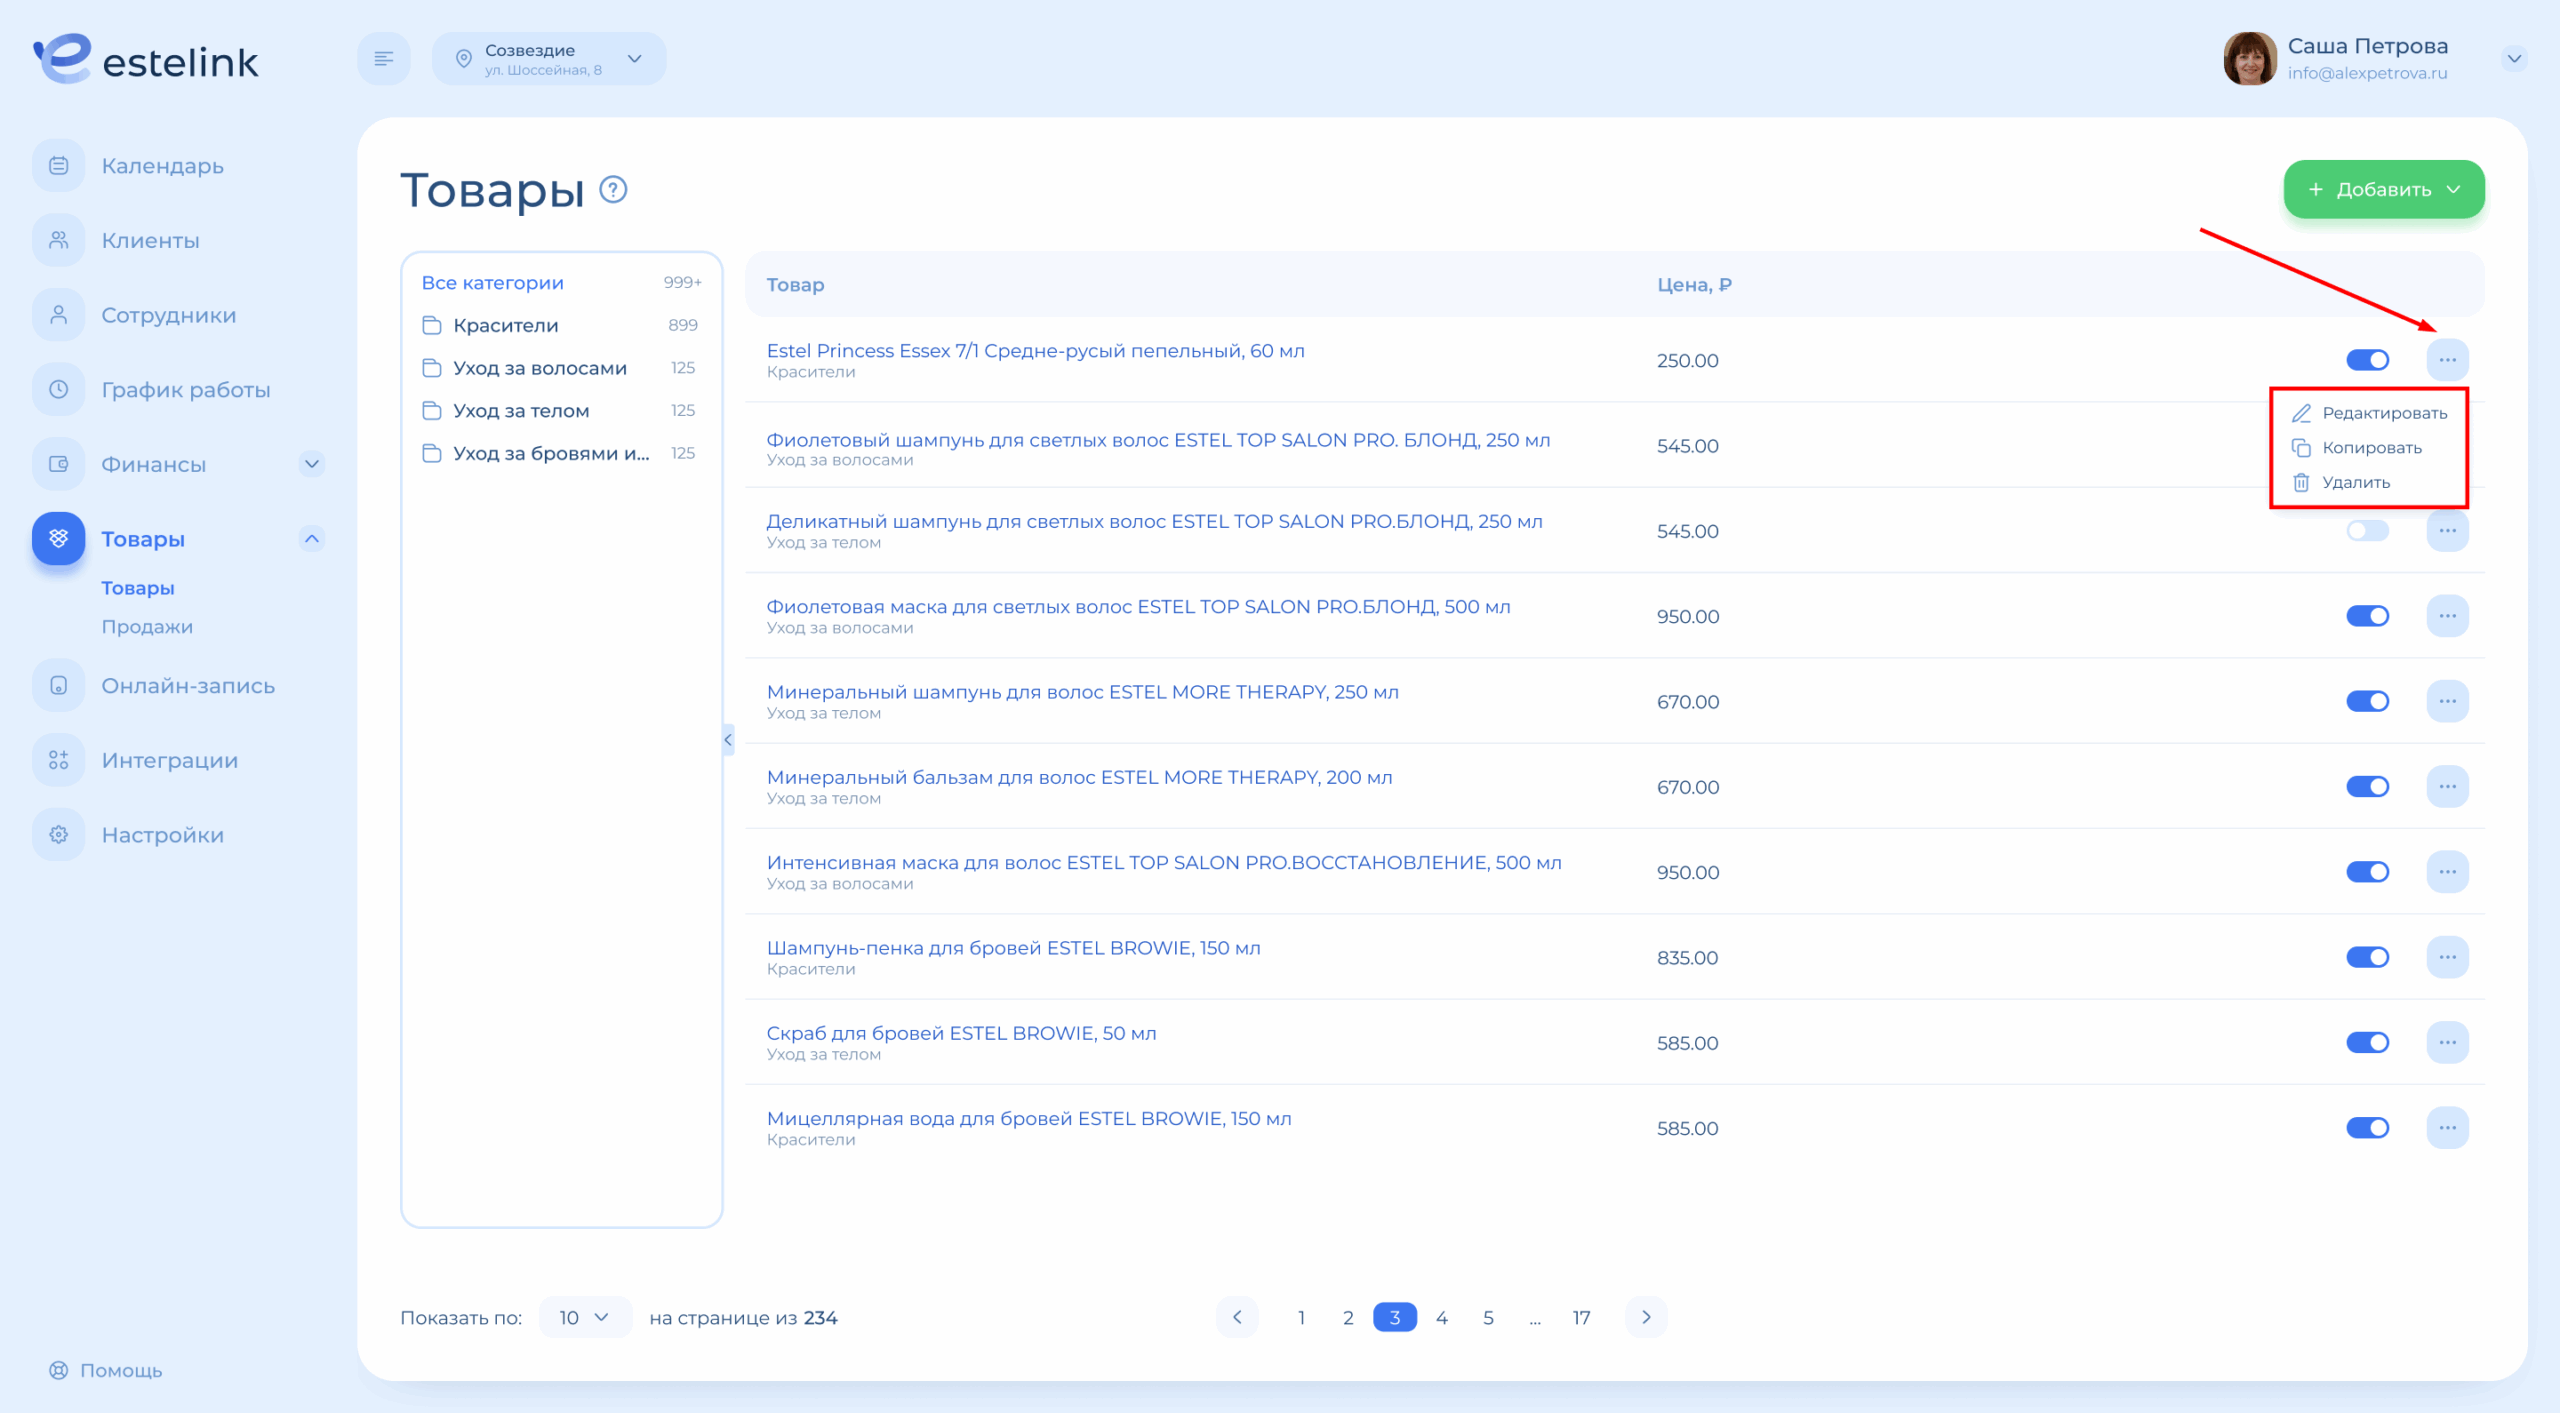Collapse sidebar with the menu icon button
This screenshot has width=2560, height=1413.
click(384, 59)
